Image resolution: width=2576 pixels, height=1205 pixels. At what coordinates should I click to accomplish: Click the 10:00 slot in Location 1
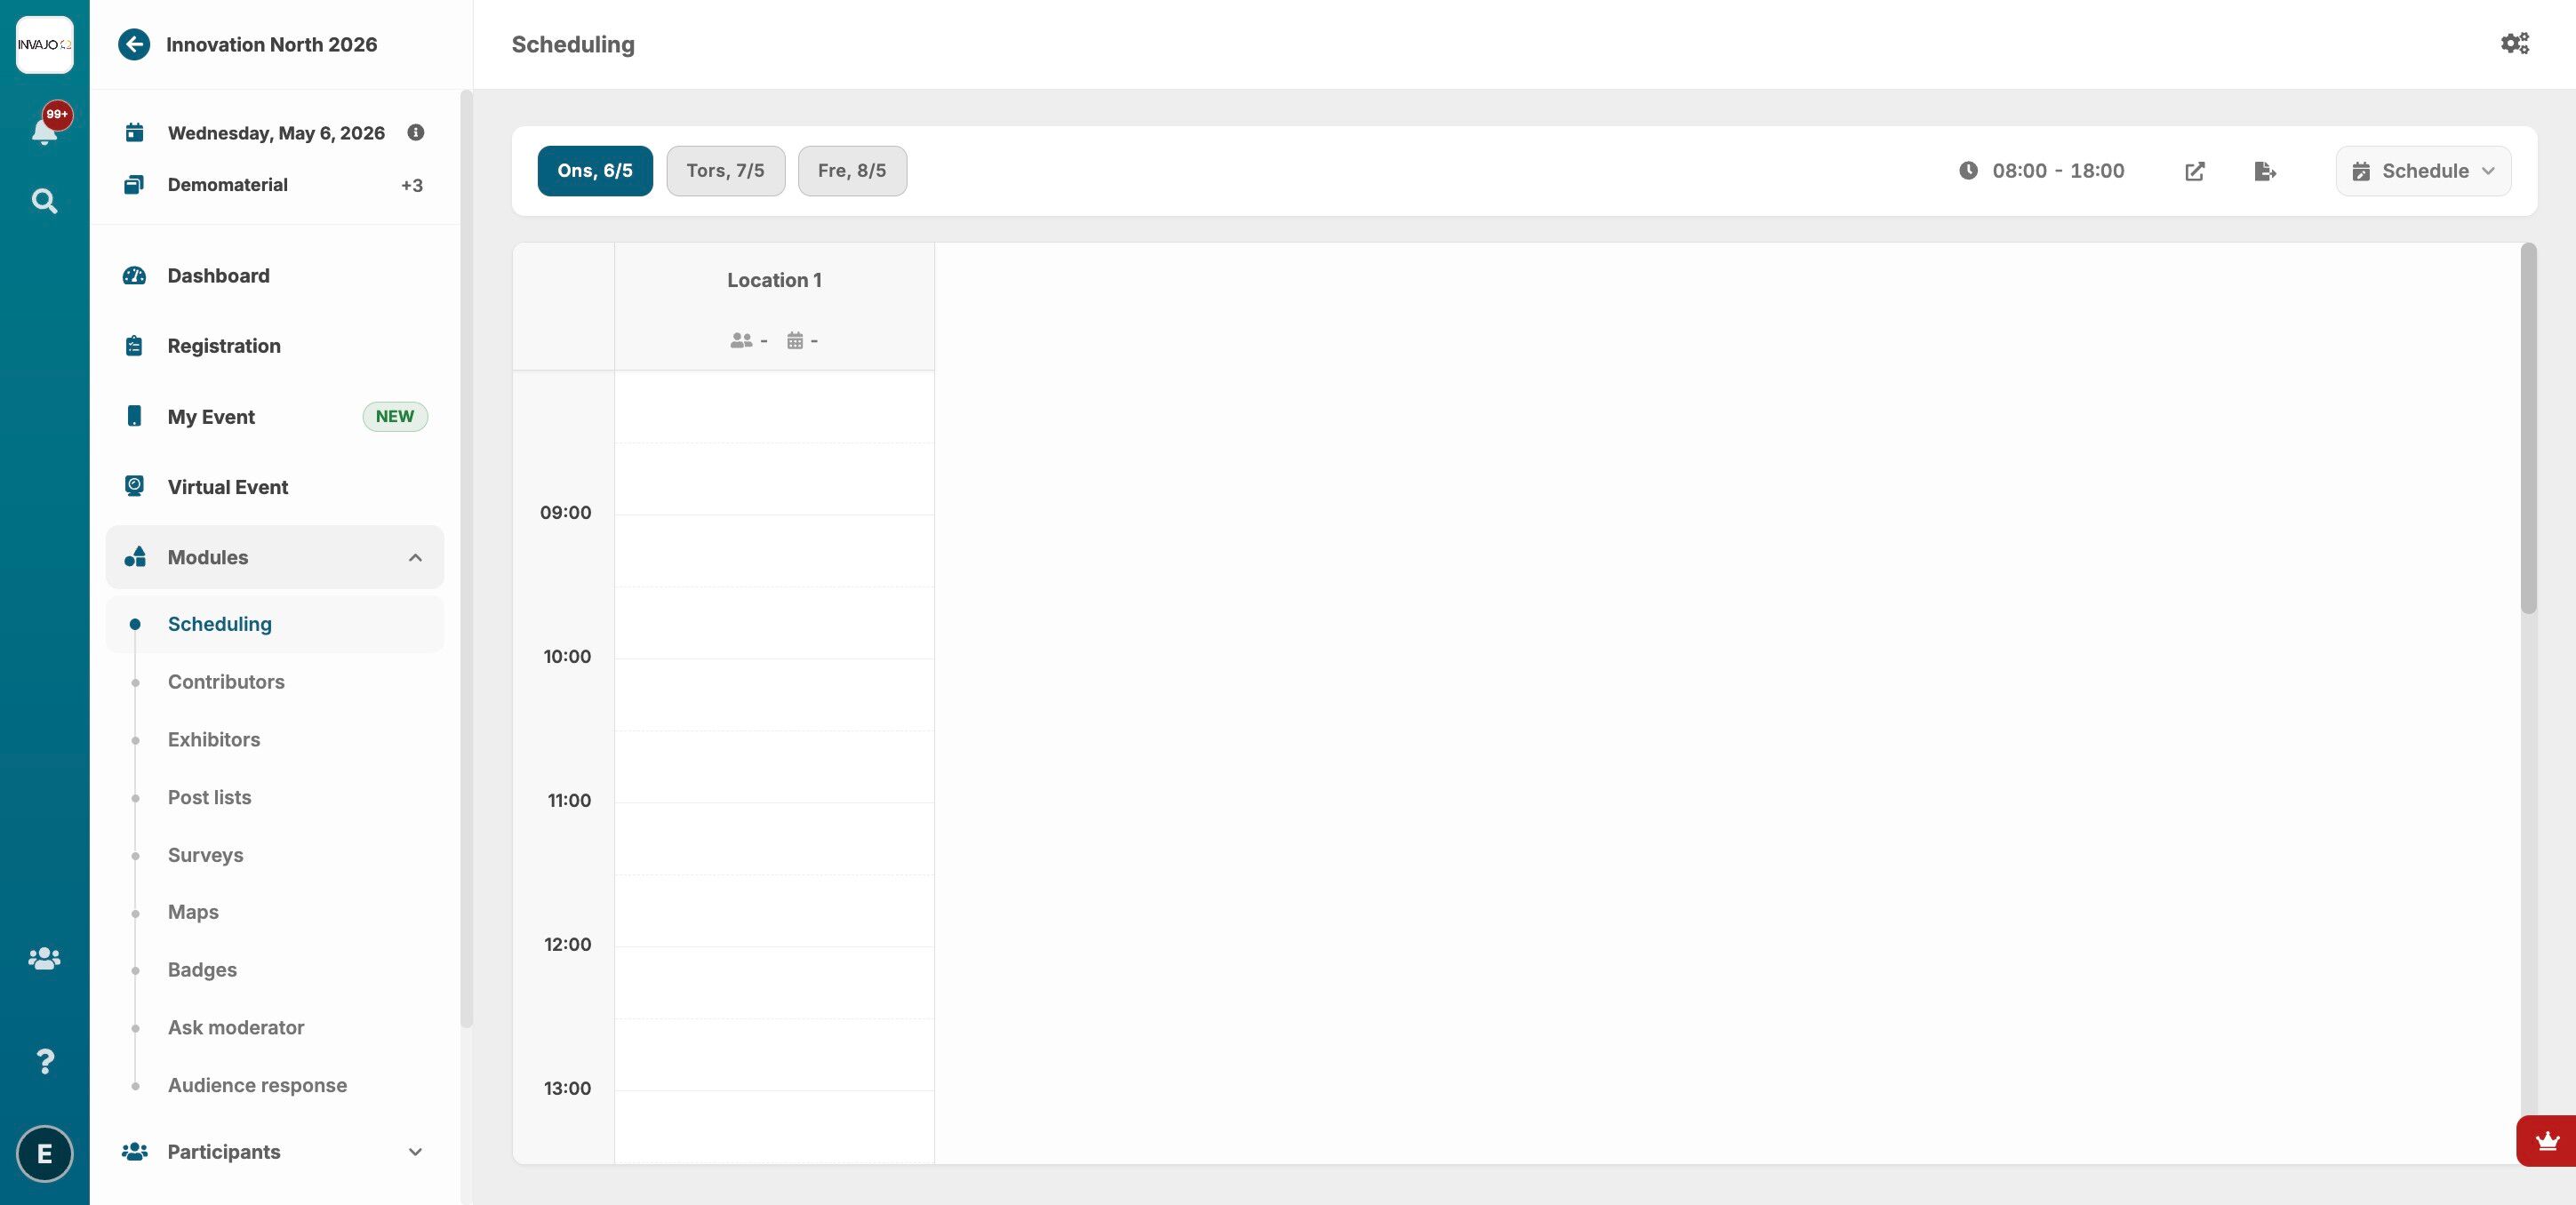[774, 693]
